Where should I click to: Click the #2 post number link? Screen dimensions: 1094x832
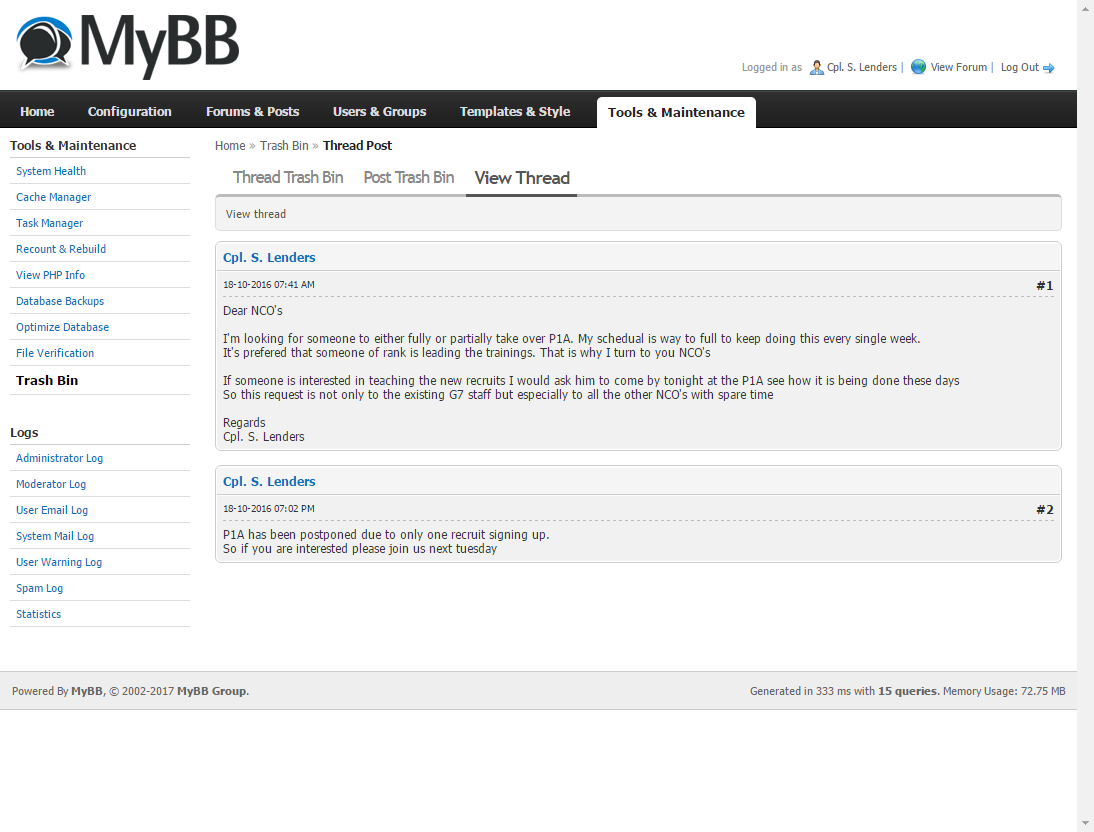tap(1044, 510)
